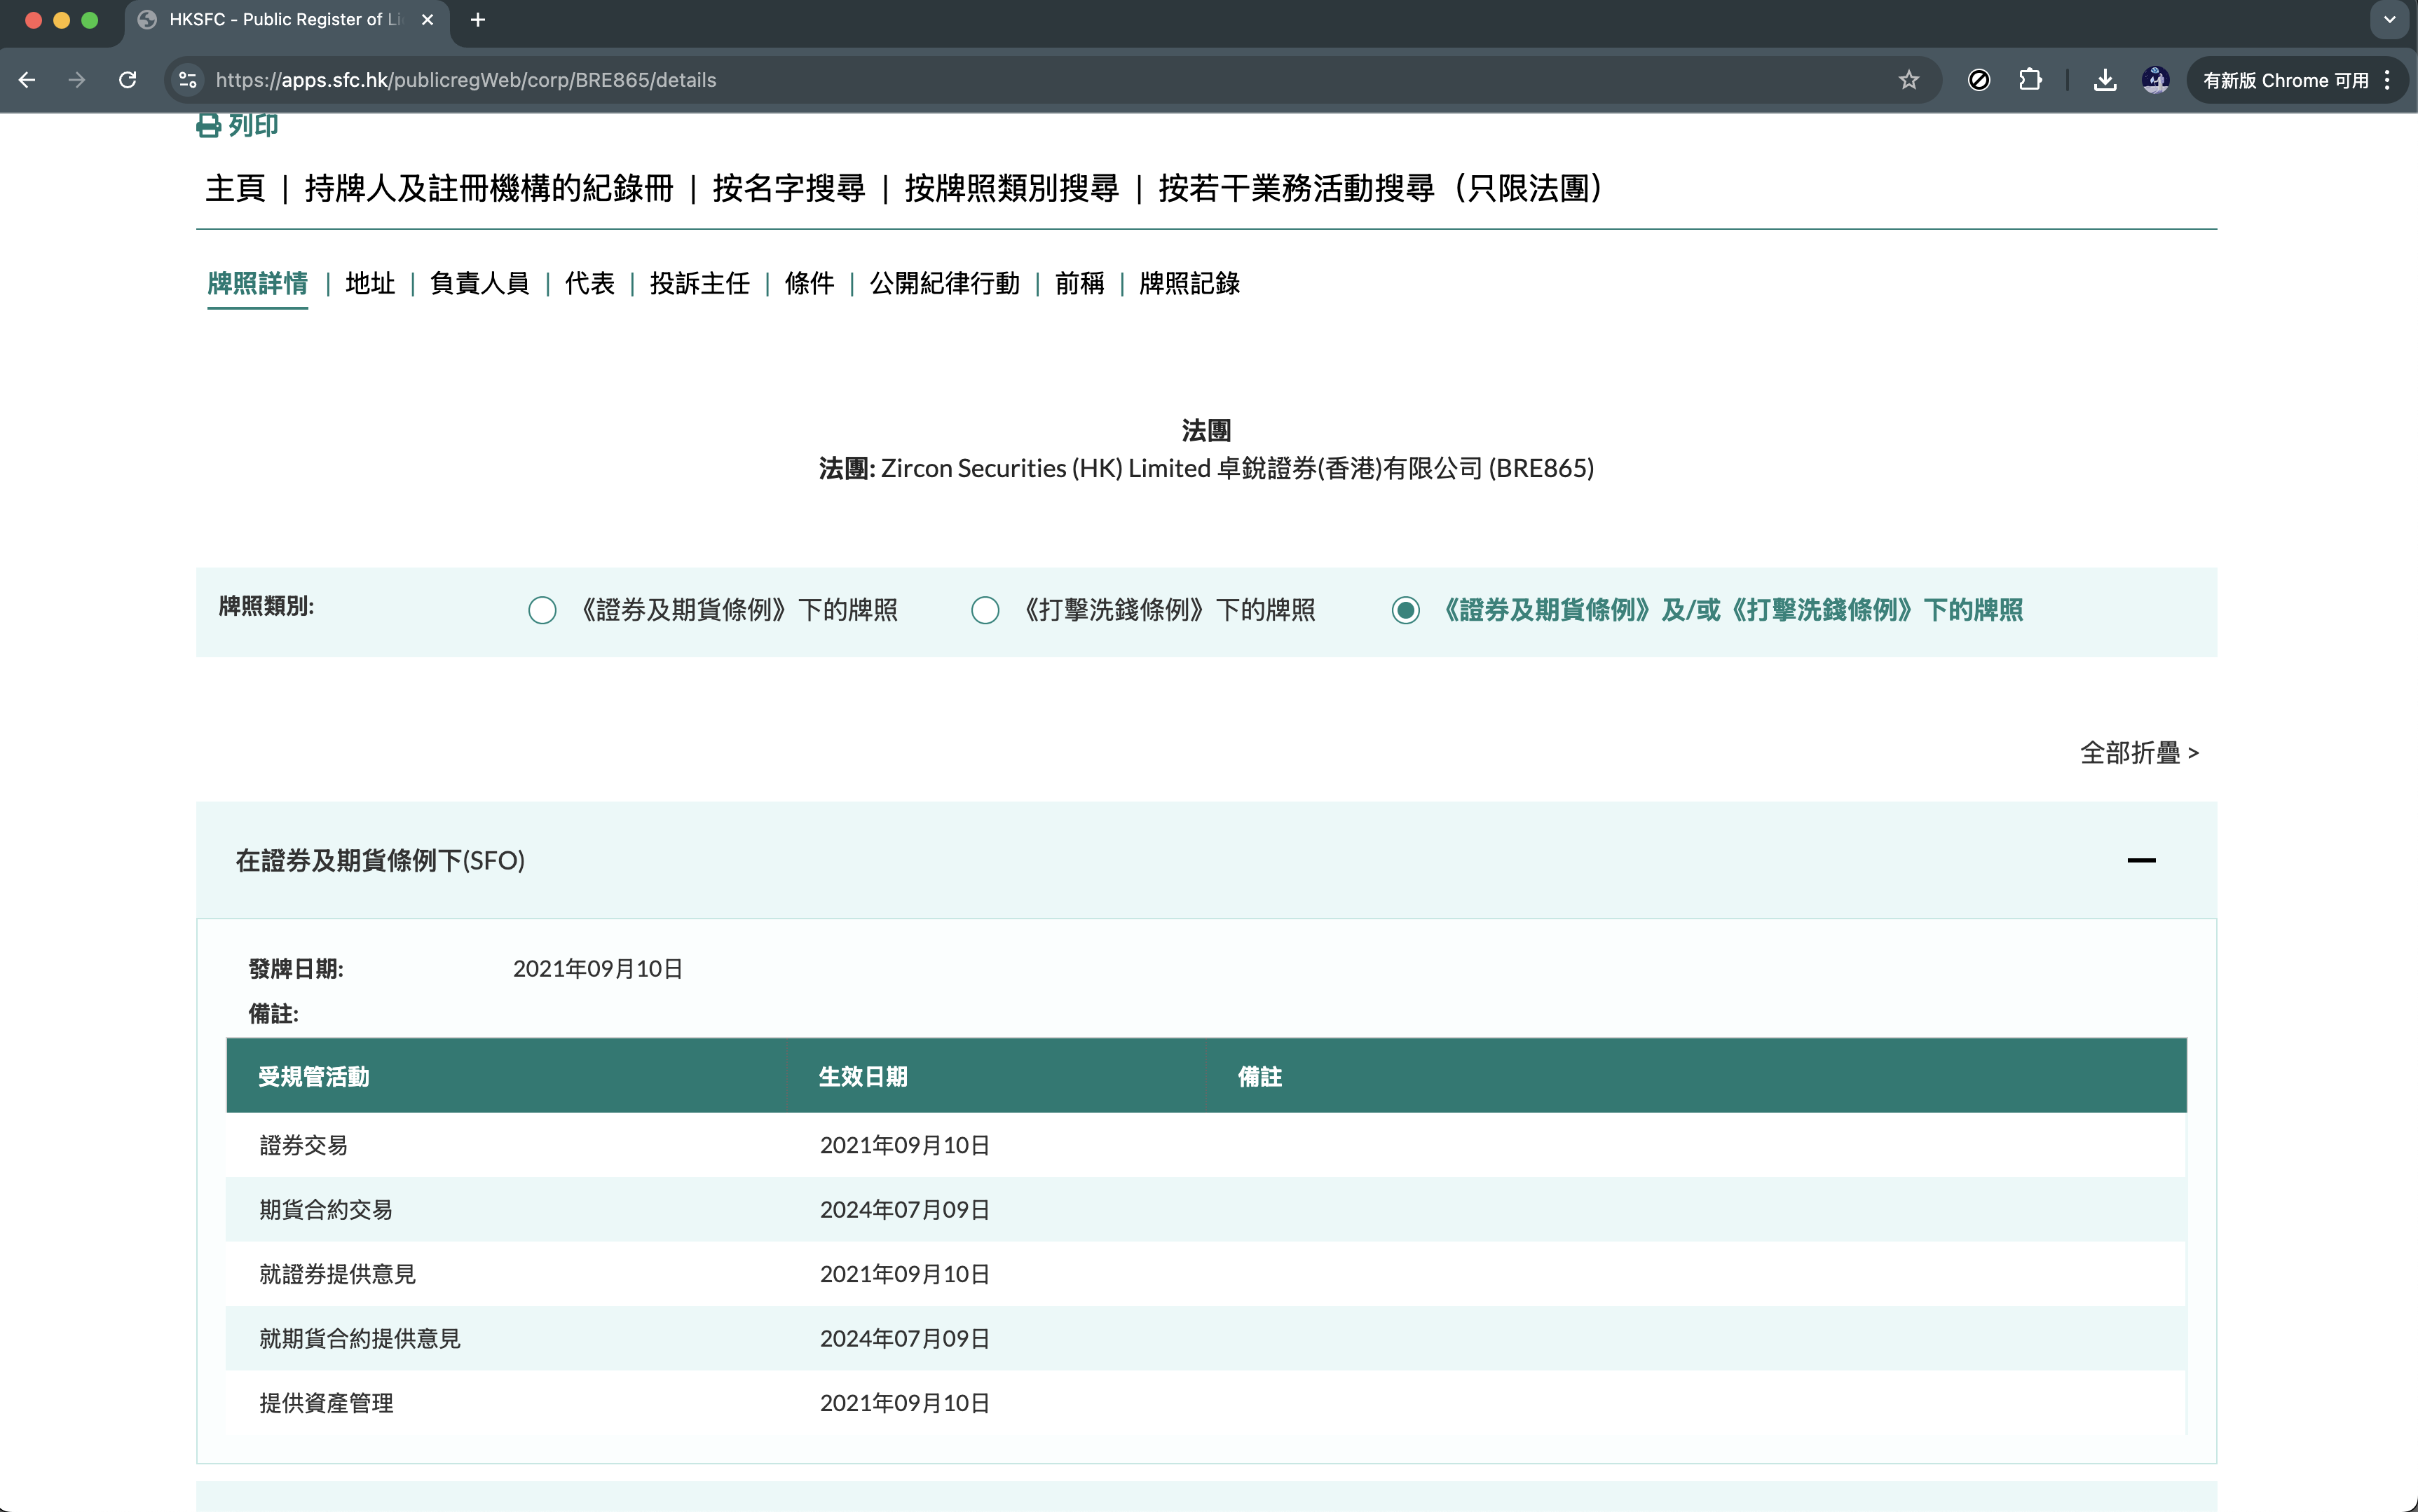Click the 期貨合約交易 table row
The image size is (2418, 1512).
point(1206,1210)
